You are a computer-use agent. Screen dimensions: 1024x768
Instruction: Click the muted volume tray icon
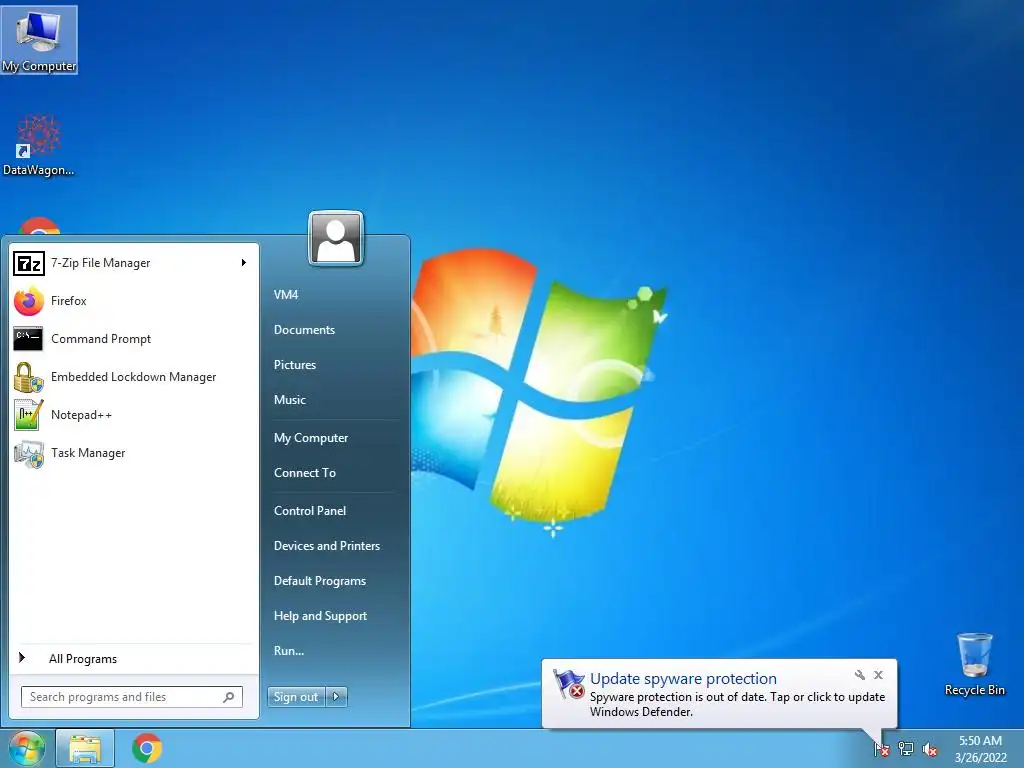(x=930, y=749)
